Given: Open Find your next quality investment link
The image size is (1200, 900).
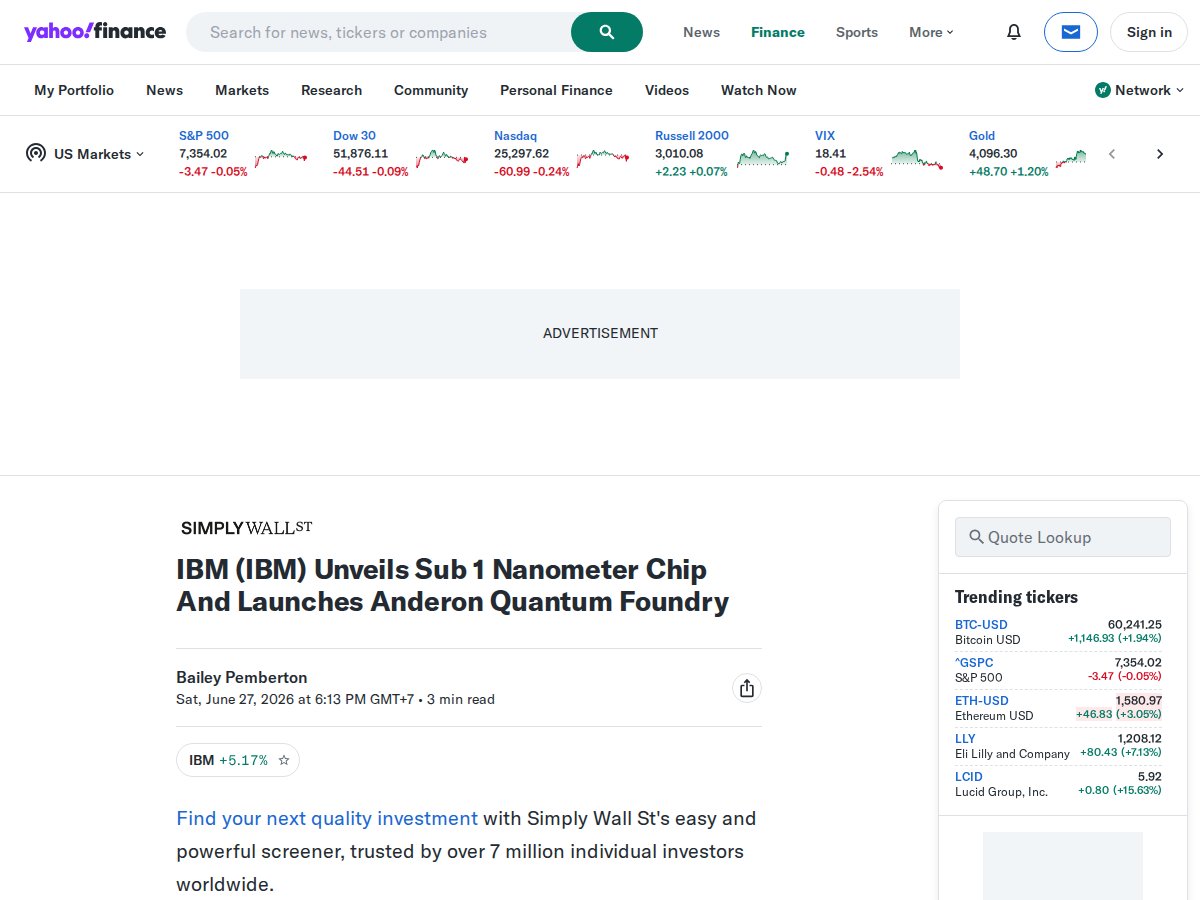Looking at the screenshot, I should pos(327,818).
